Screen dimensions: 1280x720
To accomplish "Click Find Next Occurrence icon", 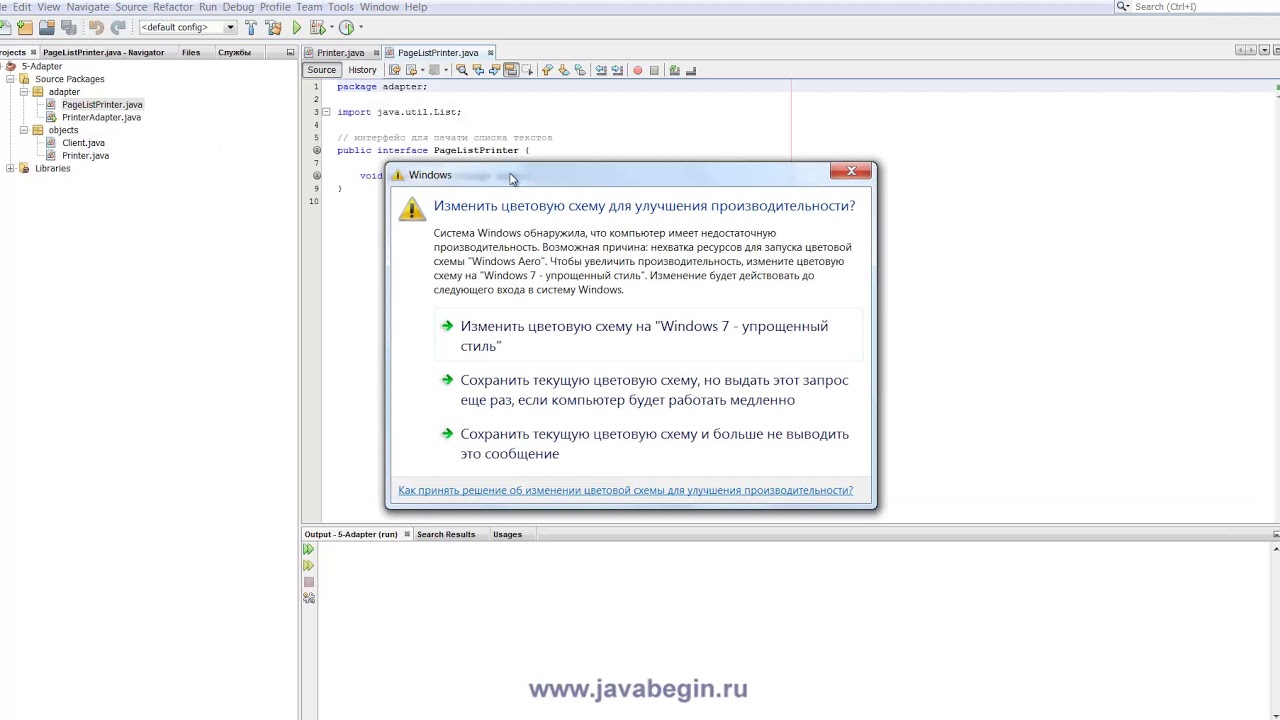I will click(x=494, y=70).
